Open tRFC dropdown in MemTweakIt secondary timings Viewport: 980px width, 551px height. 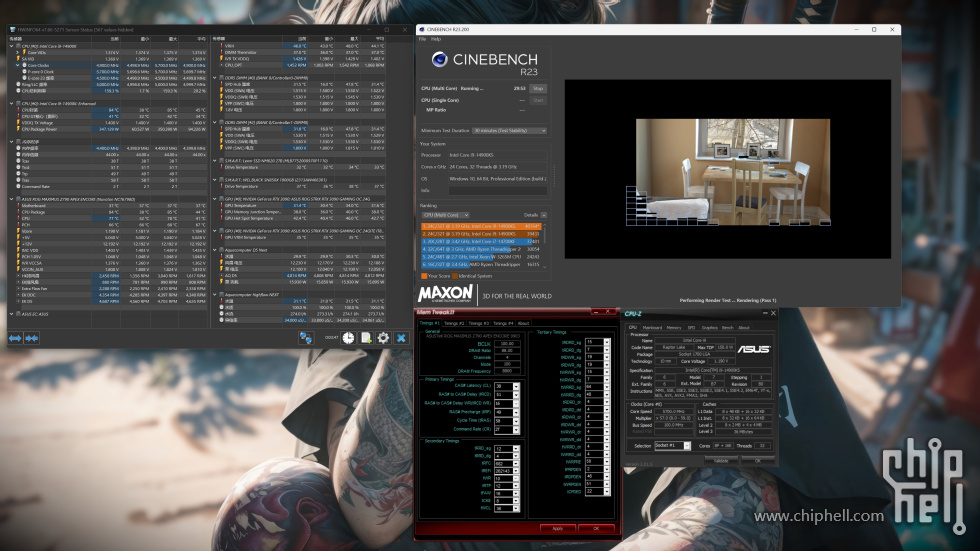(516, 464)
